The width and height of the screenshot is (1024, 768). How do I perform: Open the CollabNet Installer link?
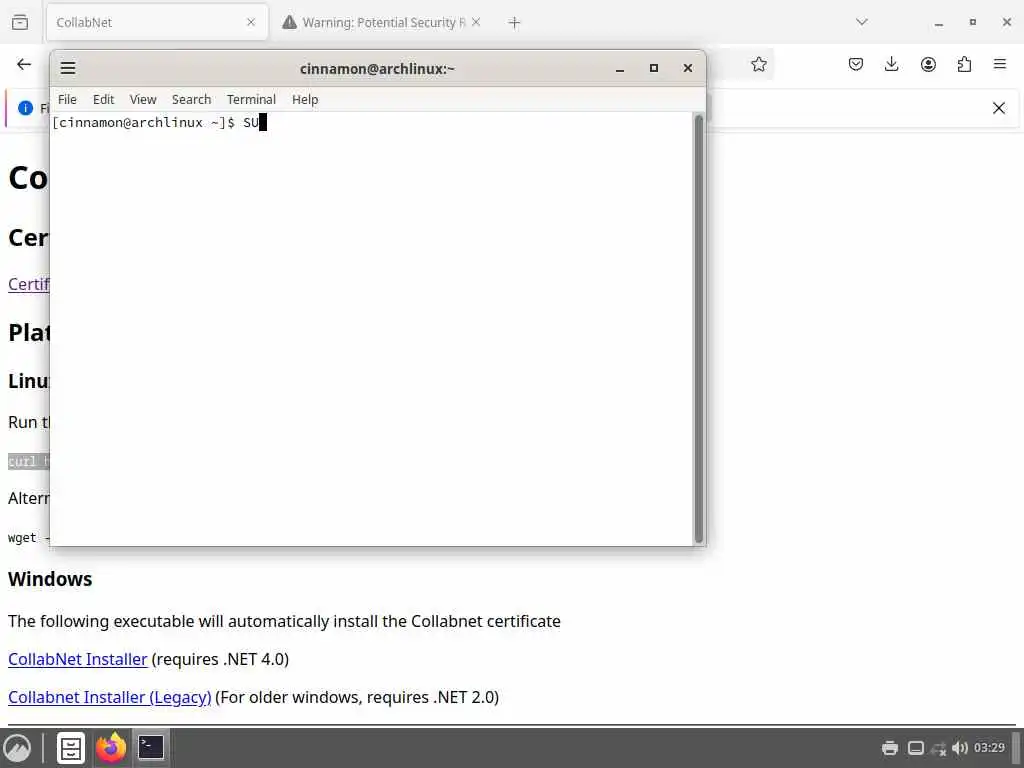point(78,659)
